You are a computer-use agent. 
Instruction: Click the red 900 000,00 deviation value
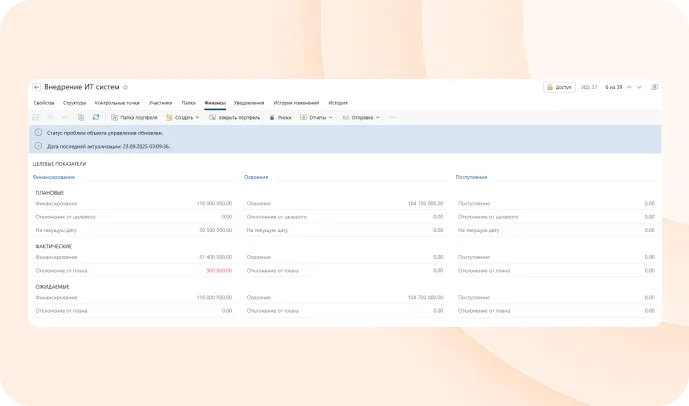(x=218, y=270)
